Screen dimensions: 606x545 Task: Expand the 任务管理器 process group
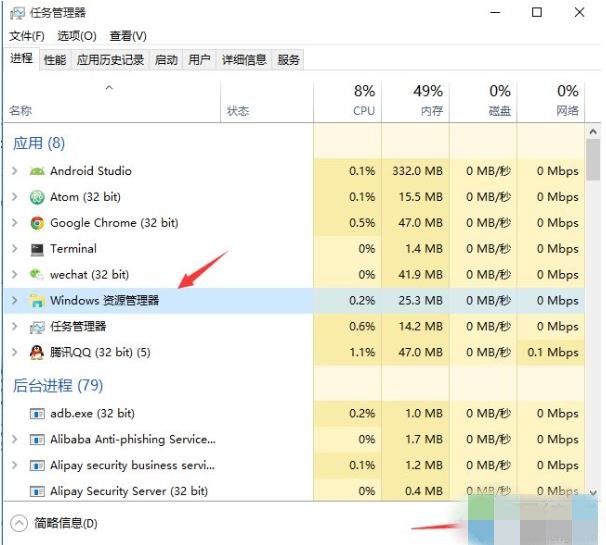(x=14, y=327)
